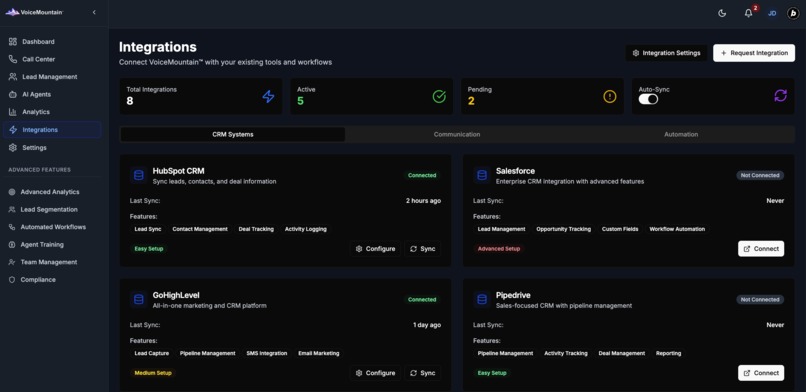Click the Pipedrive database icon
This screenshot has height=392, width=806.
click(x=482, y=300)
